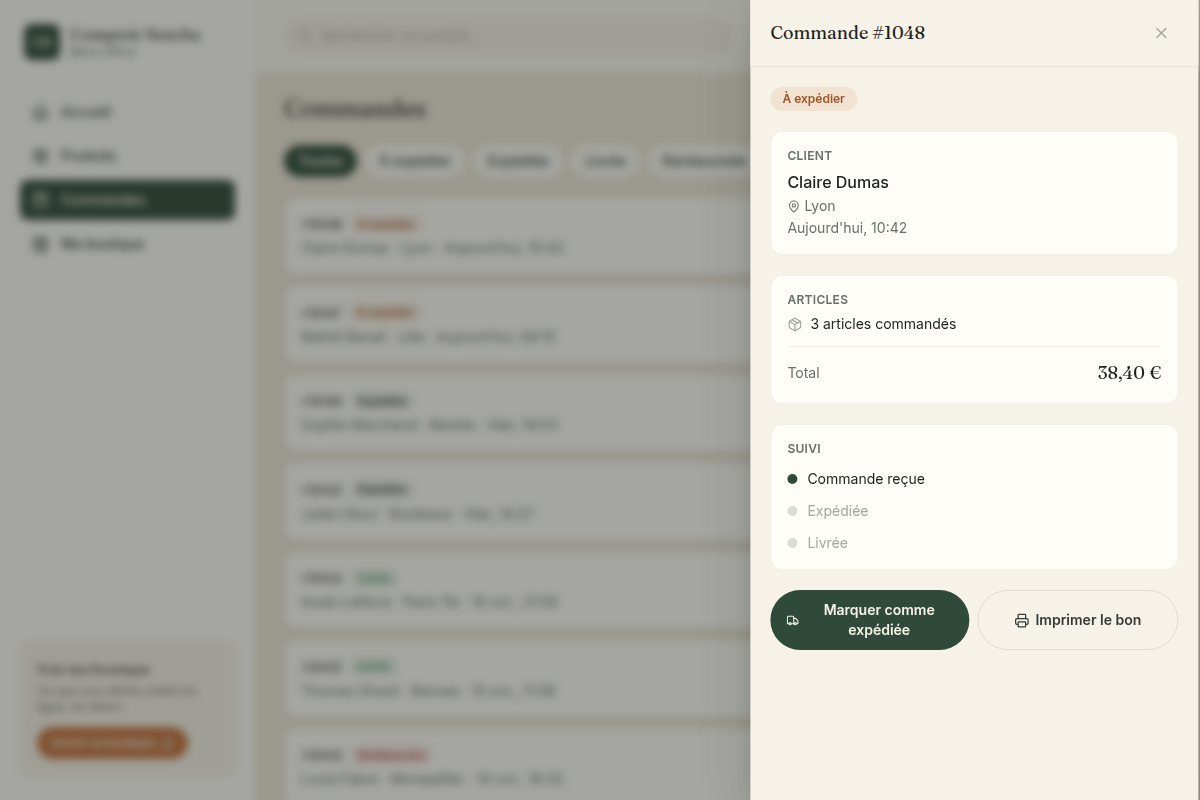
Task: Select the "Commande #1048" panel title
Action: coord(847,33)
